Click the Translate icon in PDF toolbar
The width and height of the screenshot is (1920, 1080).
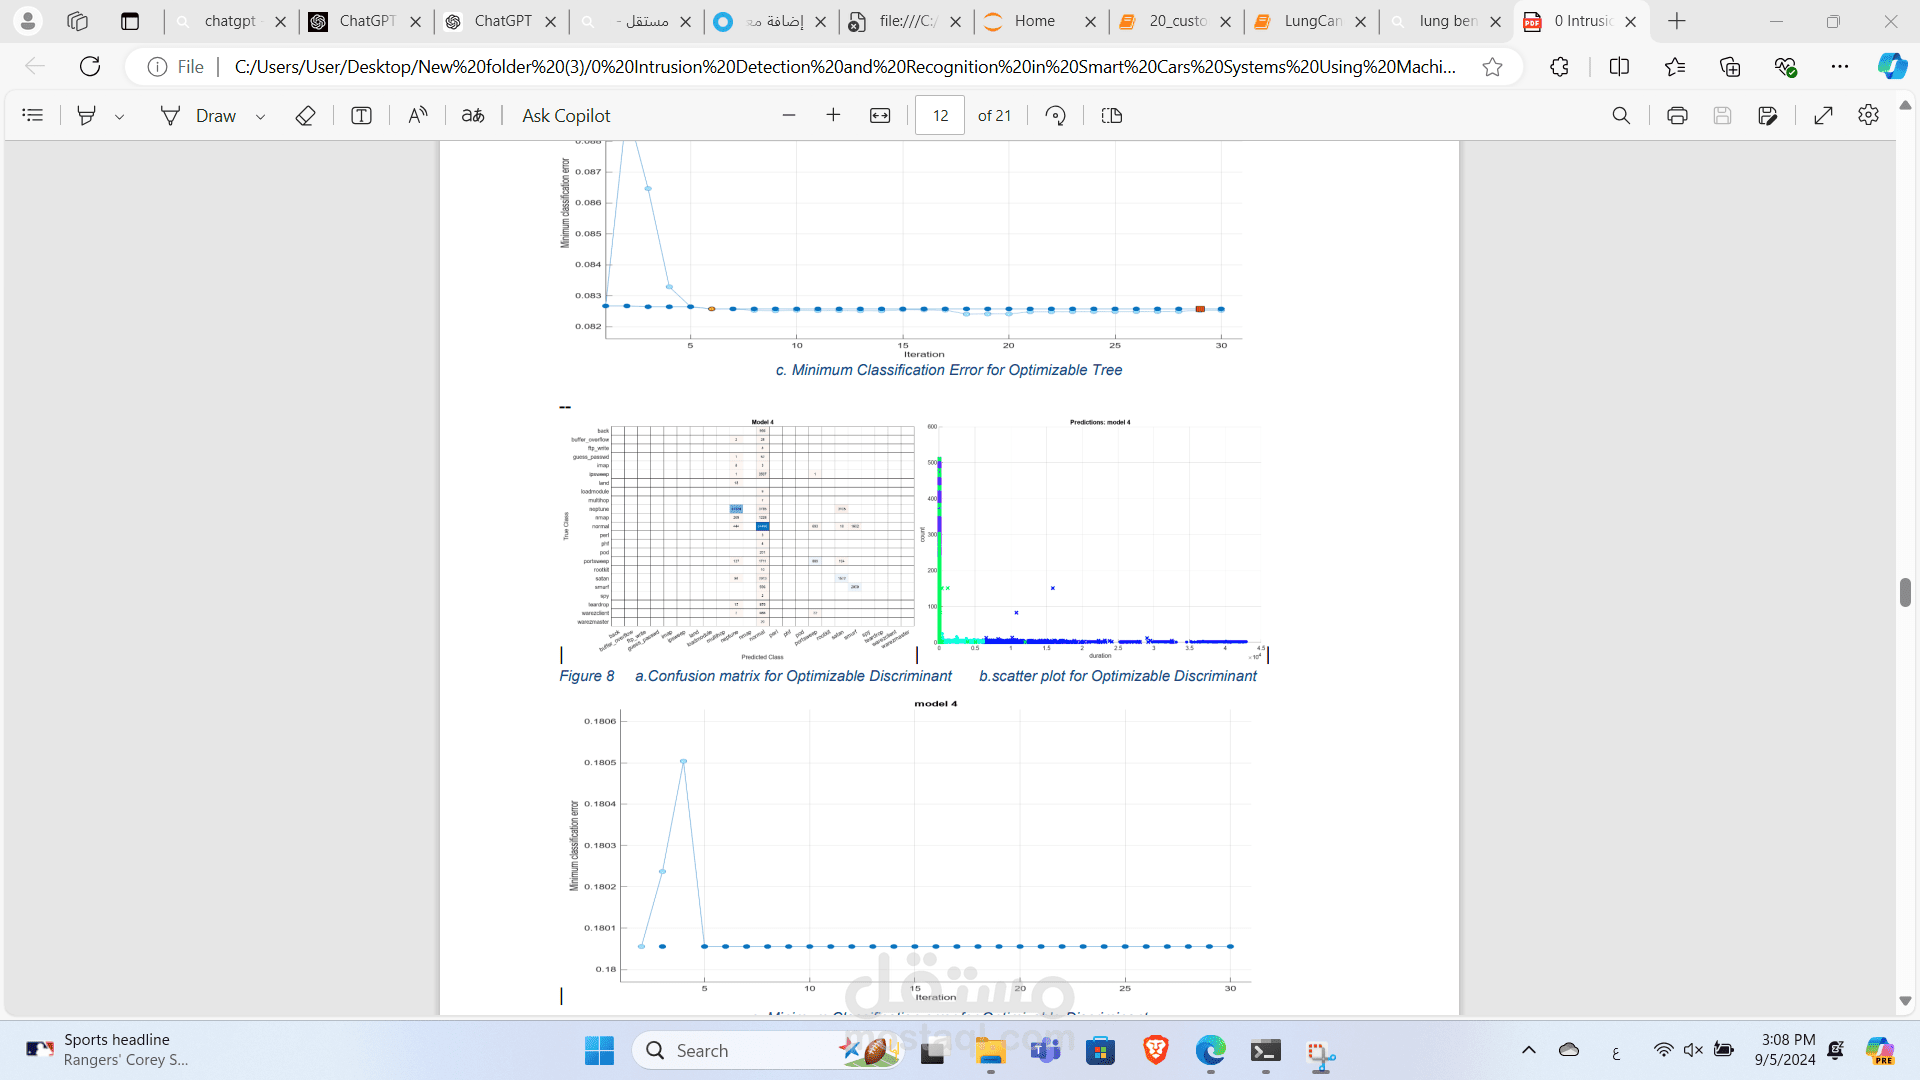click(473, 116)
